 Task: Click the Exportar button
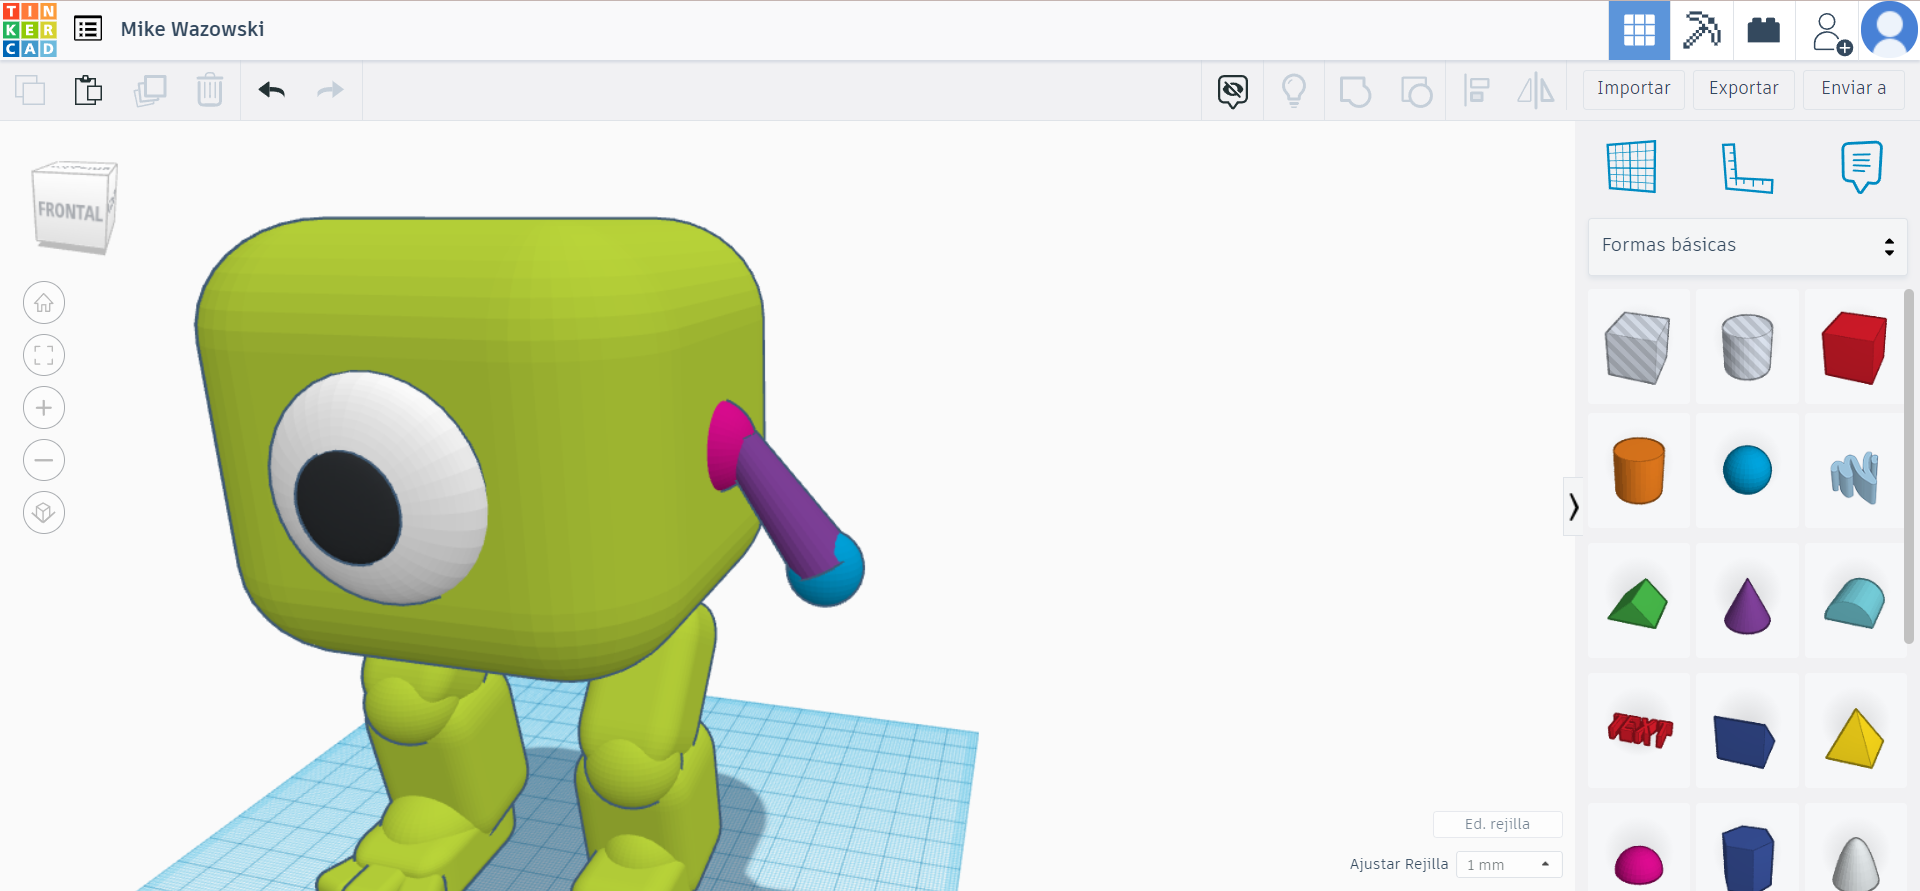point(1744,89)
